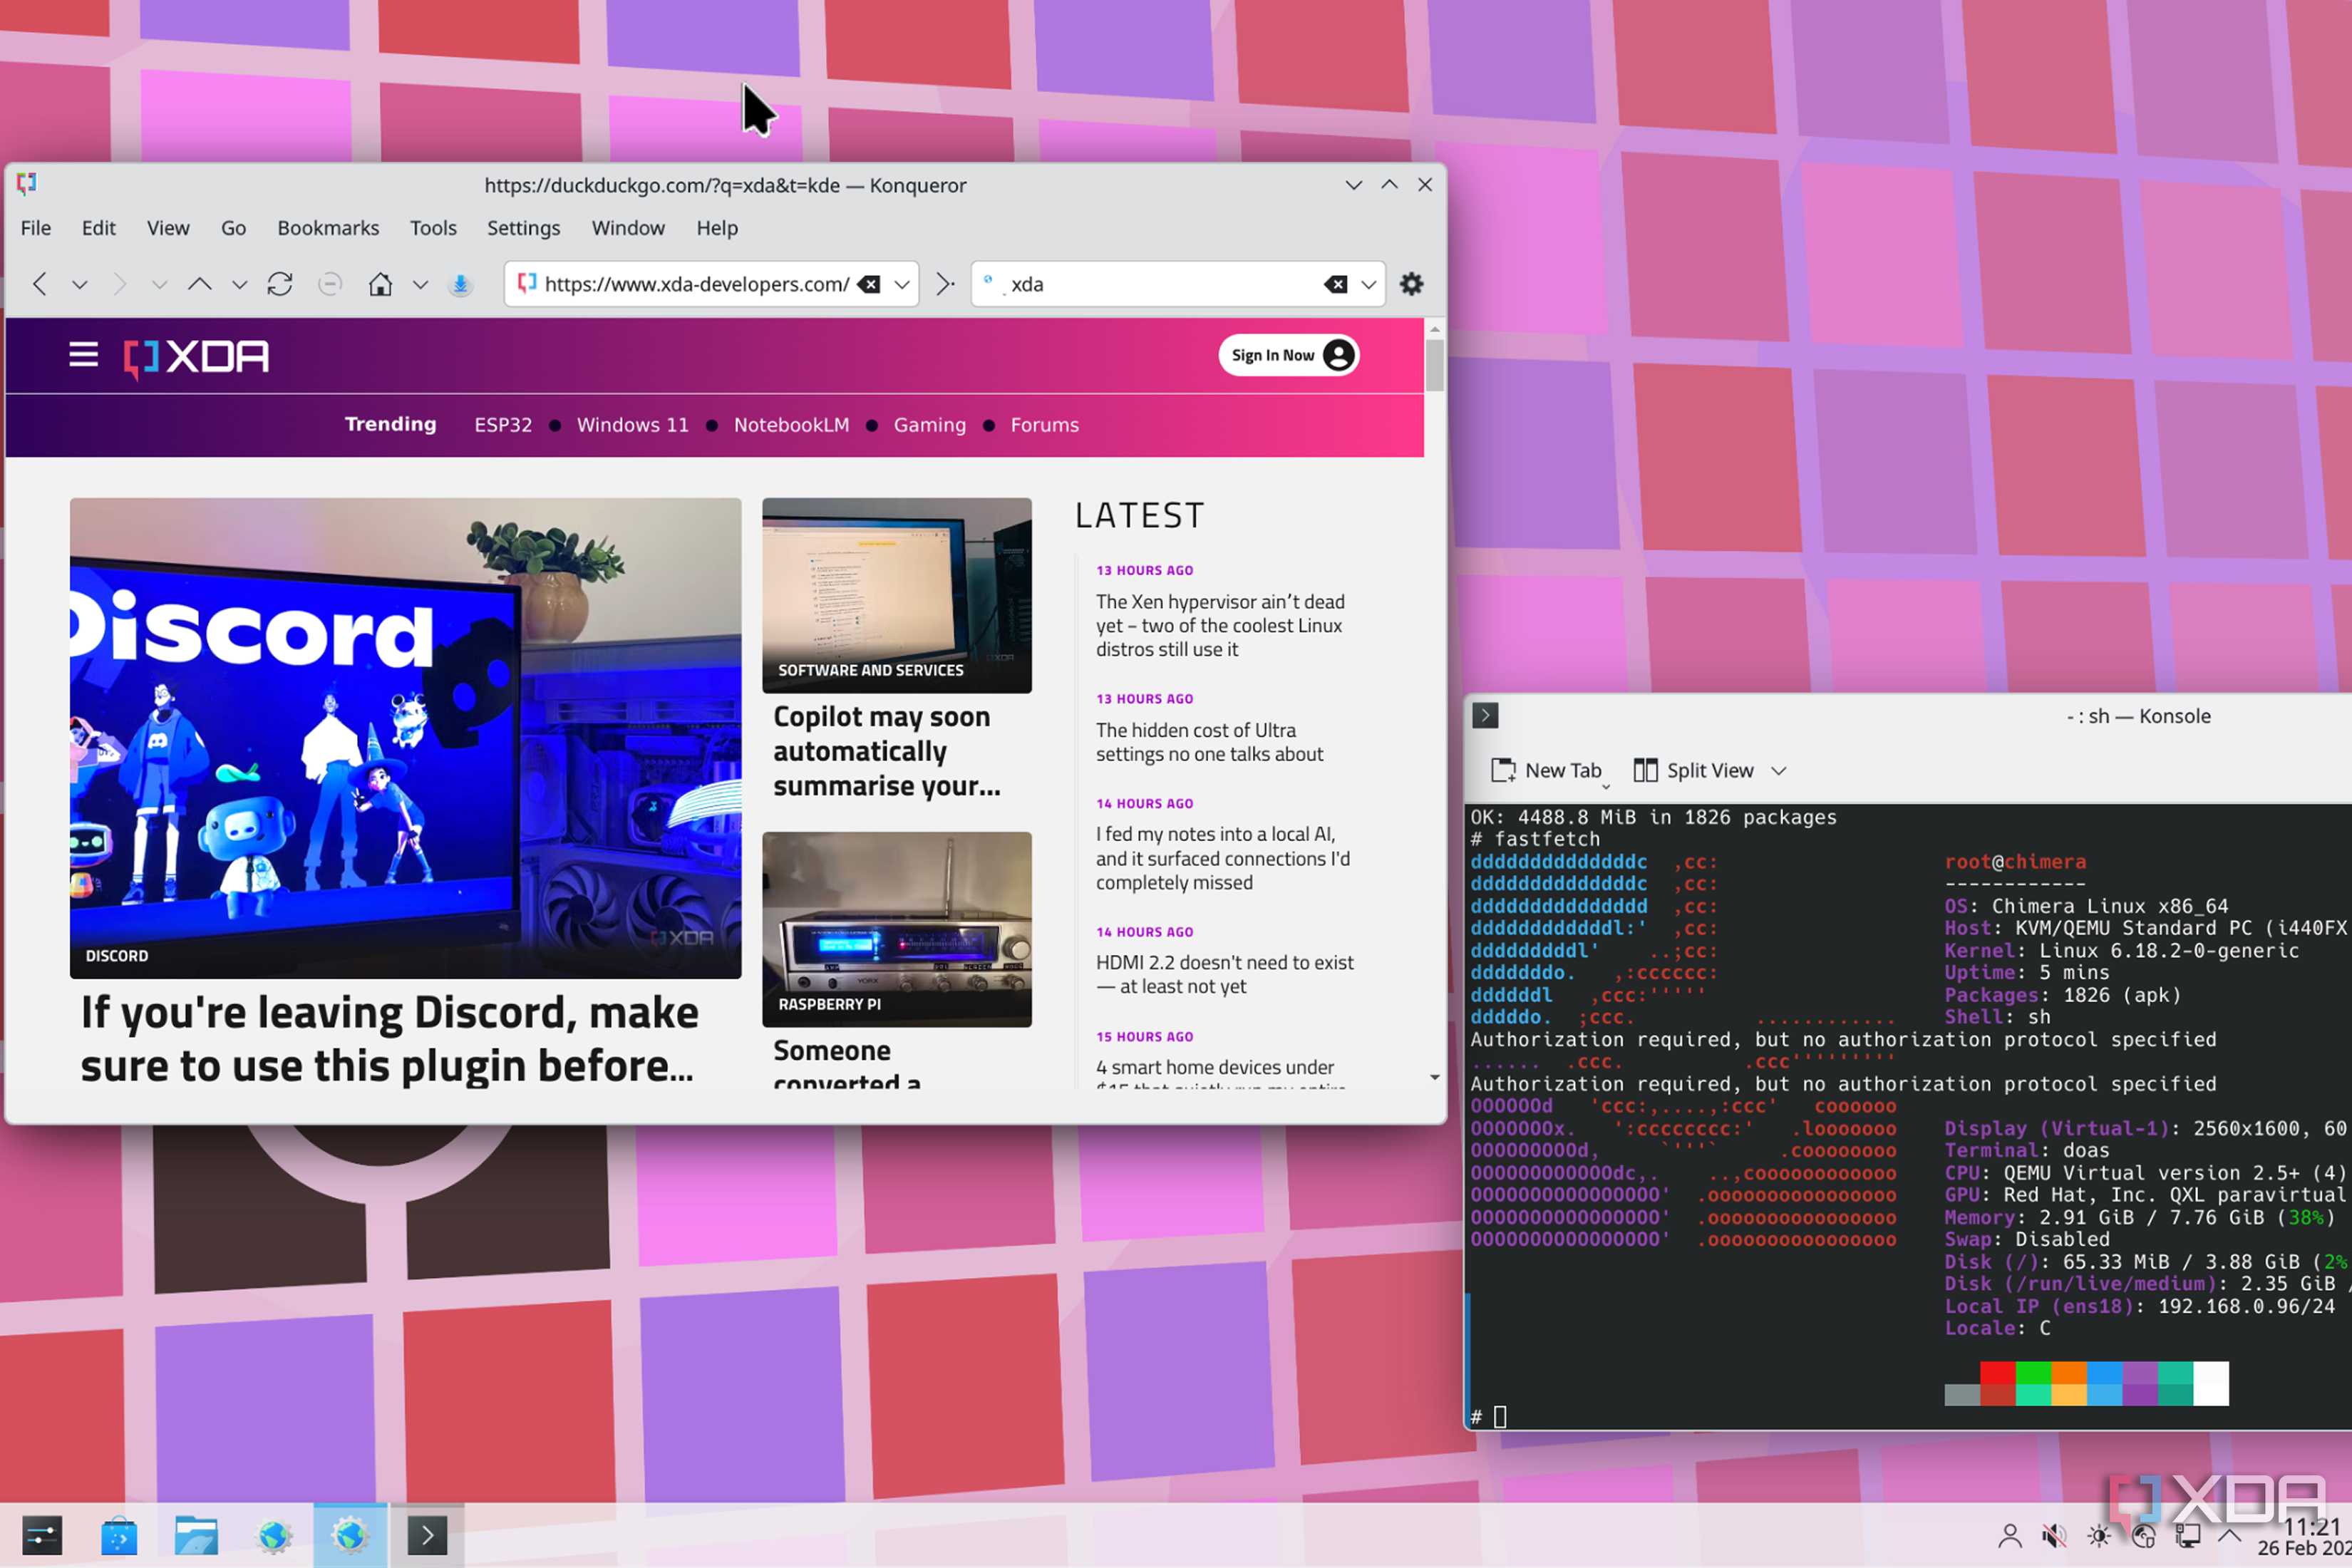The height and width of the screenshot is (1568, 2352).
Task: Open the Gaming trending link
Action: point(930,425)
